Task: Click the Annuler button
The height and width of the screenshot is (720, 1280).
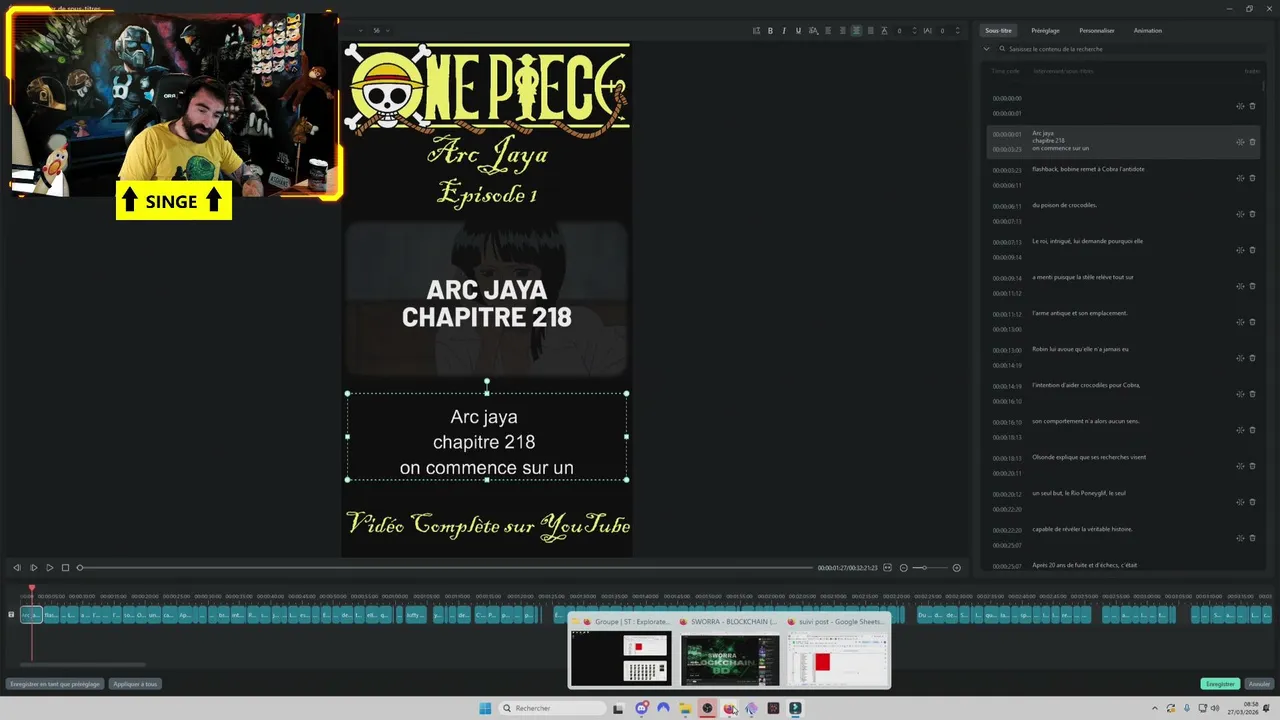Action: [x=1260, y=684]
